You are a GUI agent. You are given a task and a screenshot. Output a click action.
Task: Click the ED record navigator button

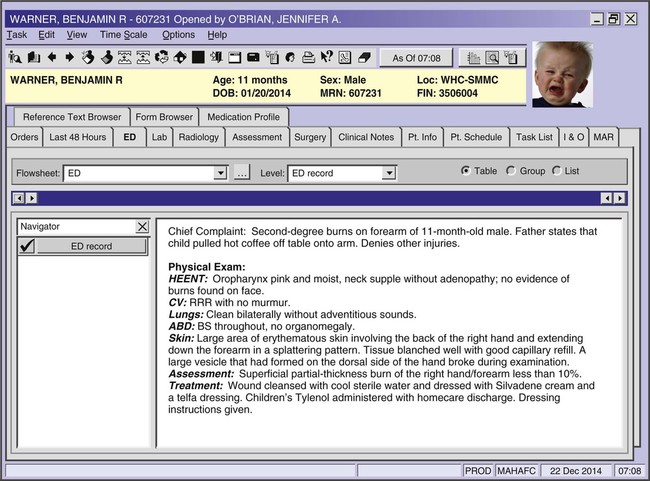coord(91,246)
